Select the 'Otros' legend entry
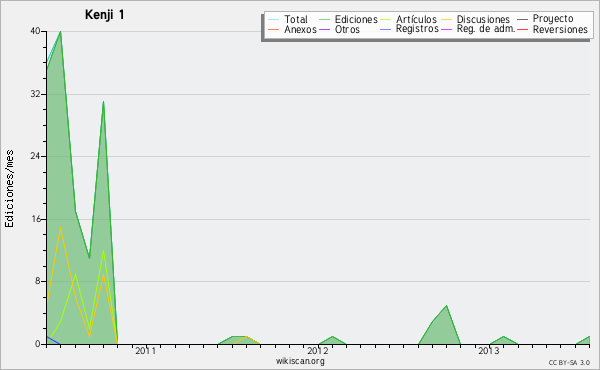The image size is (600, 370). tap(347, 29)
